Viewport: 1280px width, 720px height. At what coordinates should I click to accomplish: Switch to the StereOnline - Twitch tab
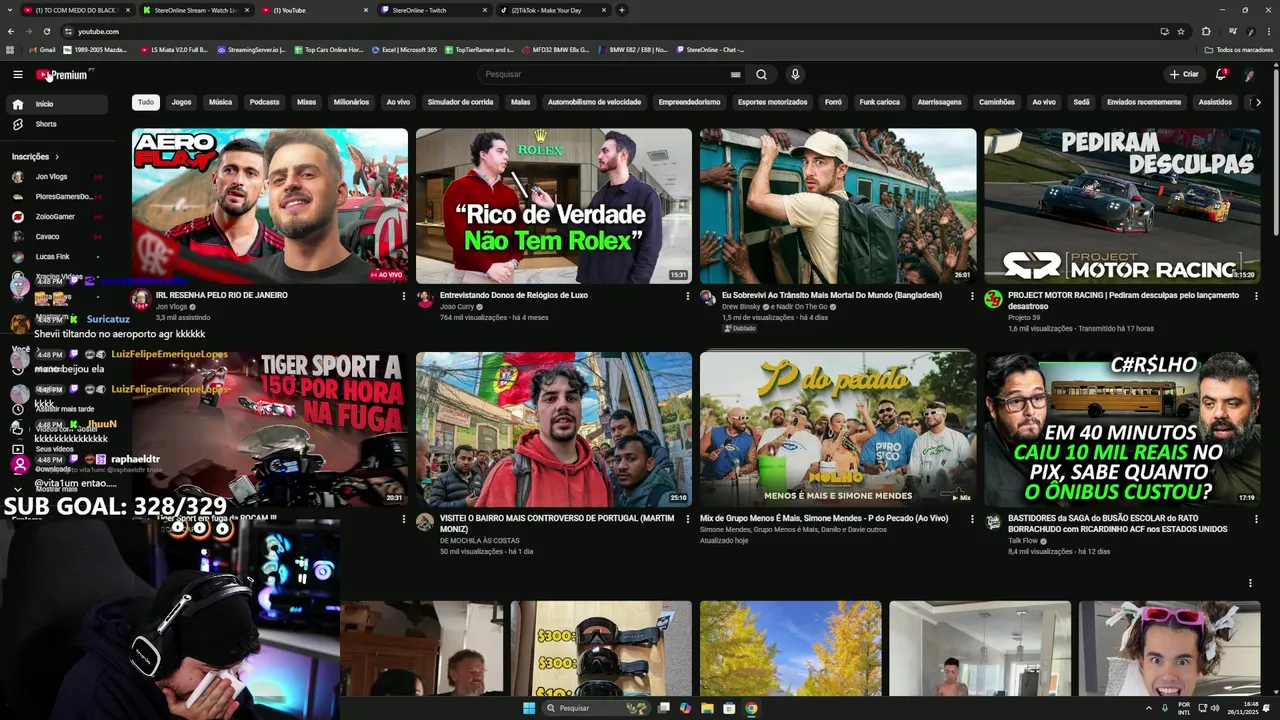pos(435,10)
